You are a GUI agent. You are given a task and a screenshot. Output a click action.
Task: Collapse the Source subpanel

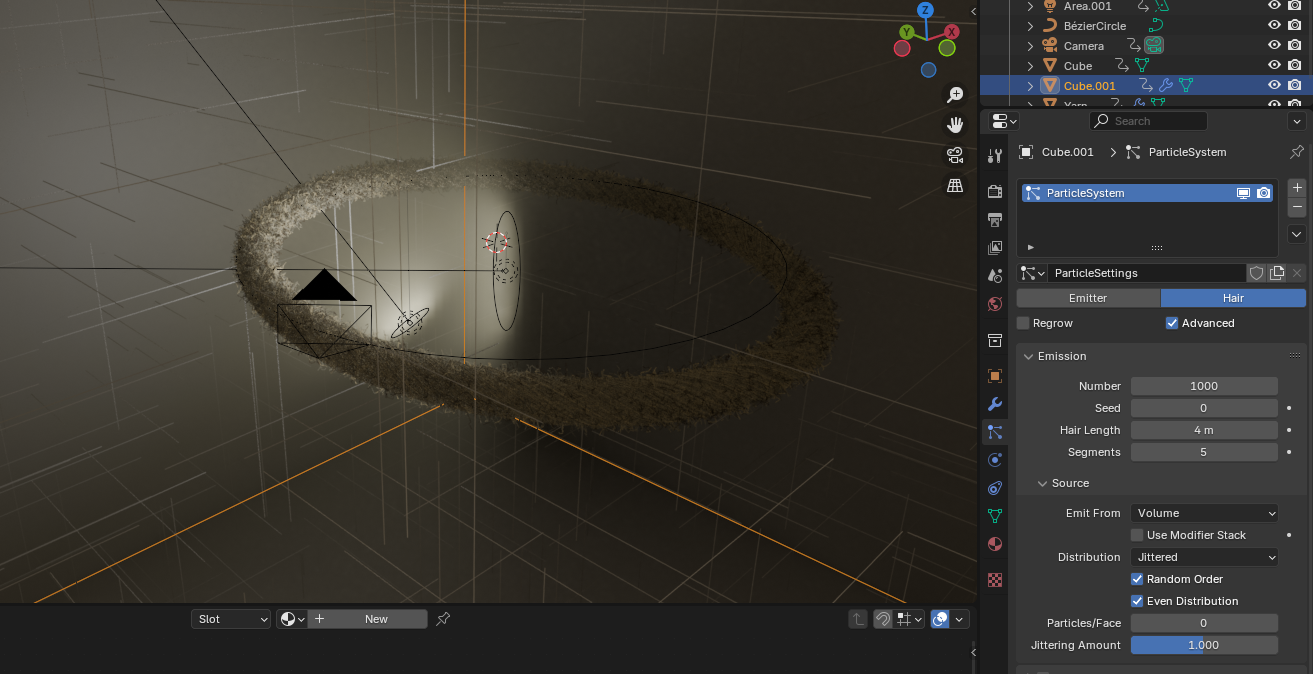[1042, 483]
